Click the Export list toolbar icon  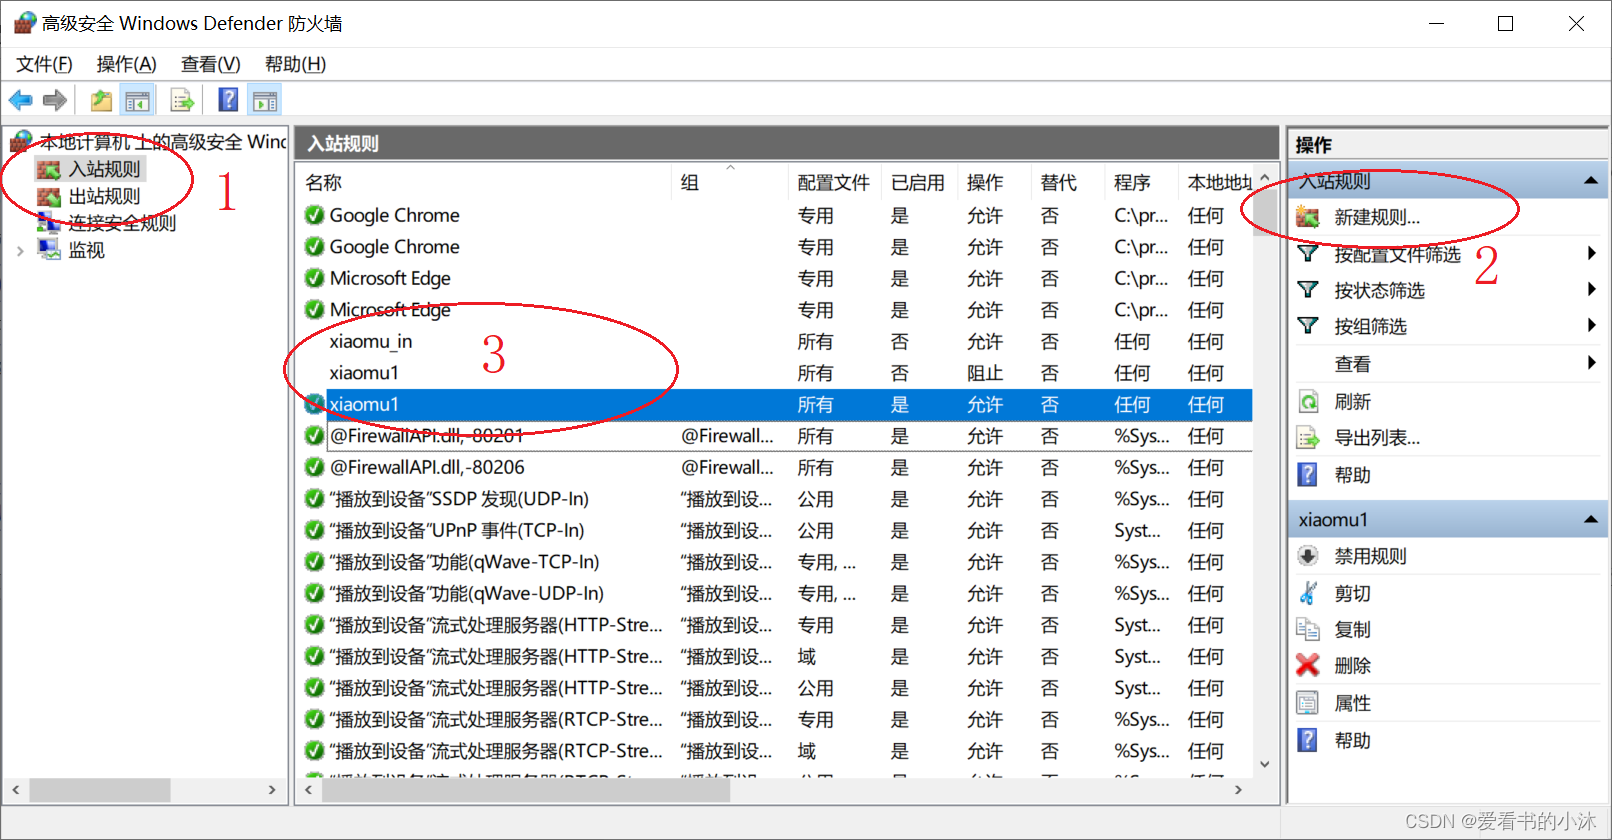[182, 100]
